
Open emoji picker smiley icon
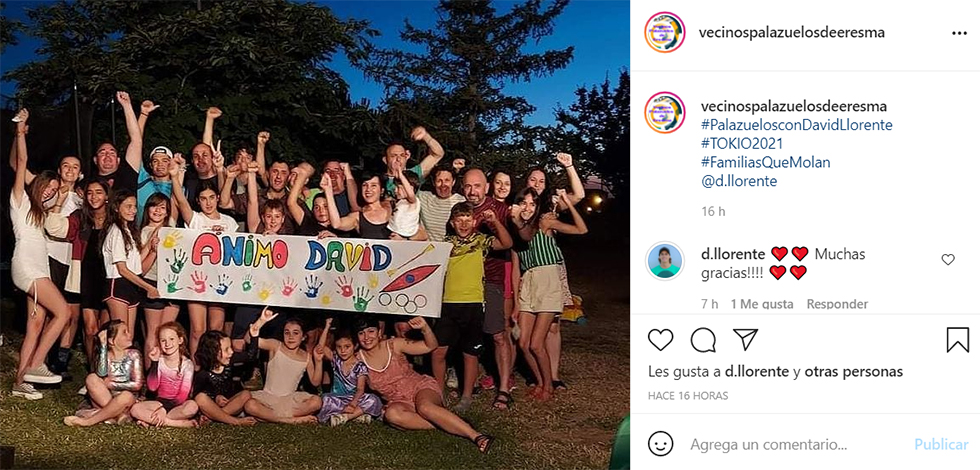660,444
